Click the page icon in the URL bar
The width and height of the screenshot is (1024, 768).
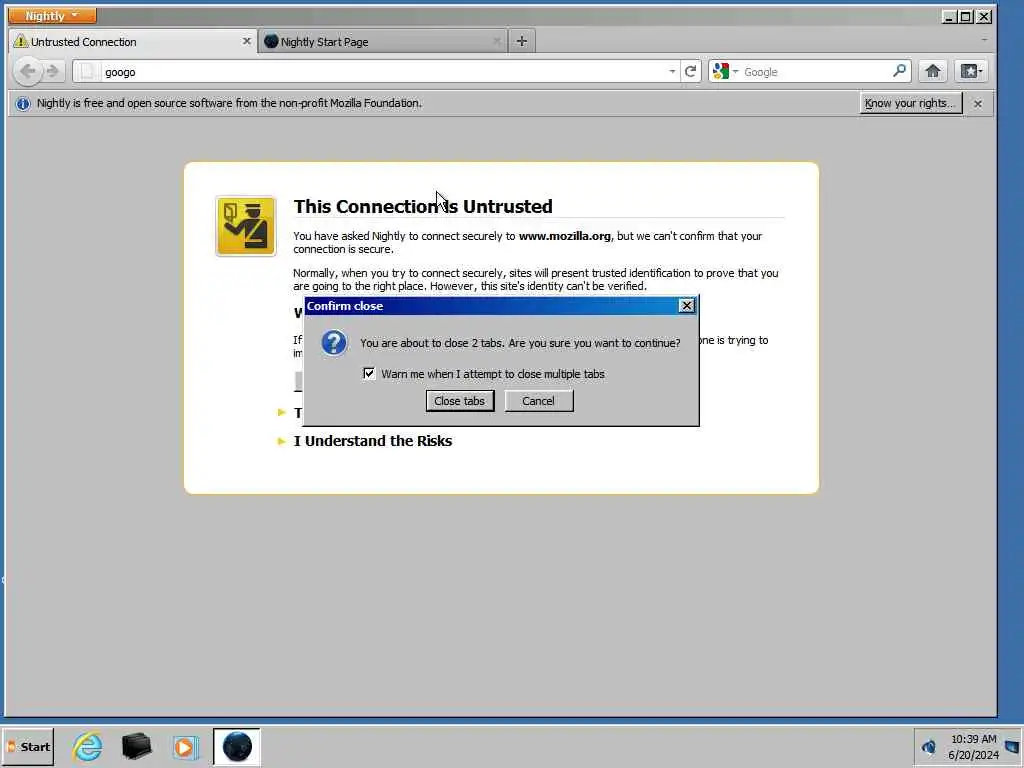click(x=88, y=72)
